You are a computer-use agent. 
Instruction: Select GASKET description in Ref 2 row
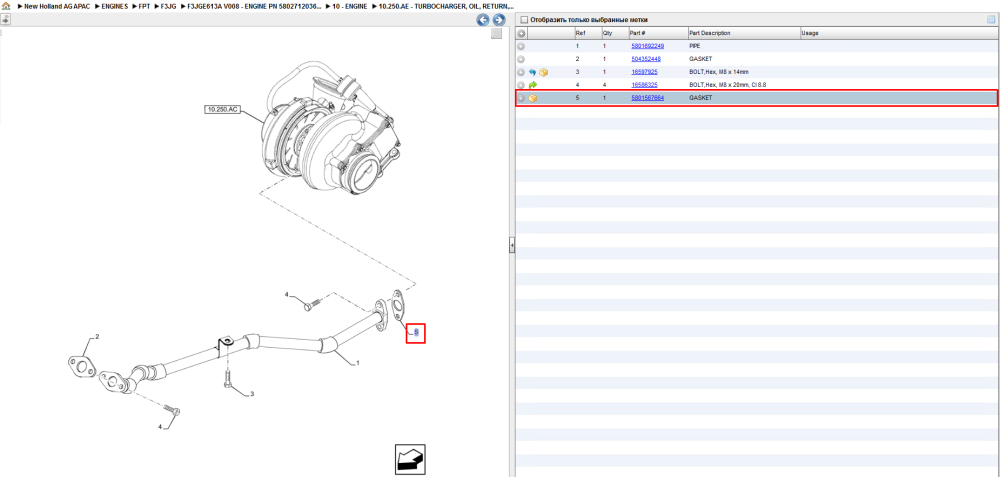700,59
